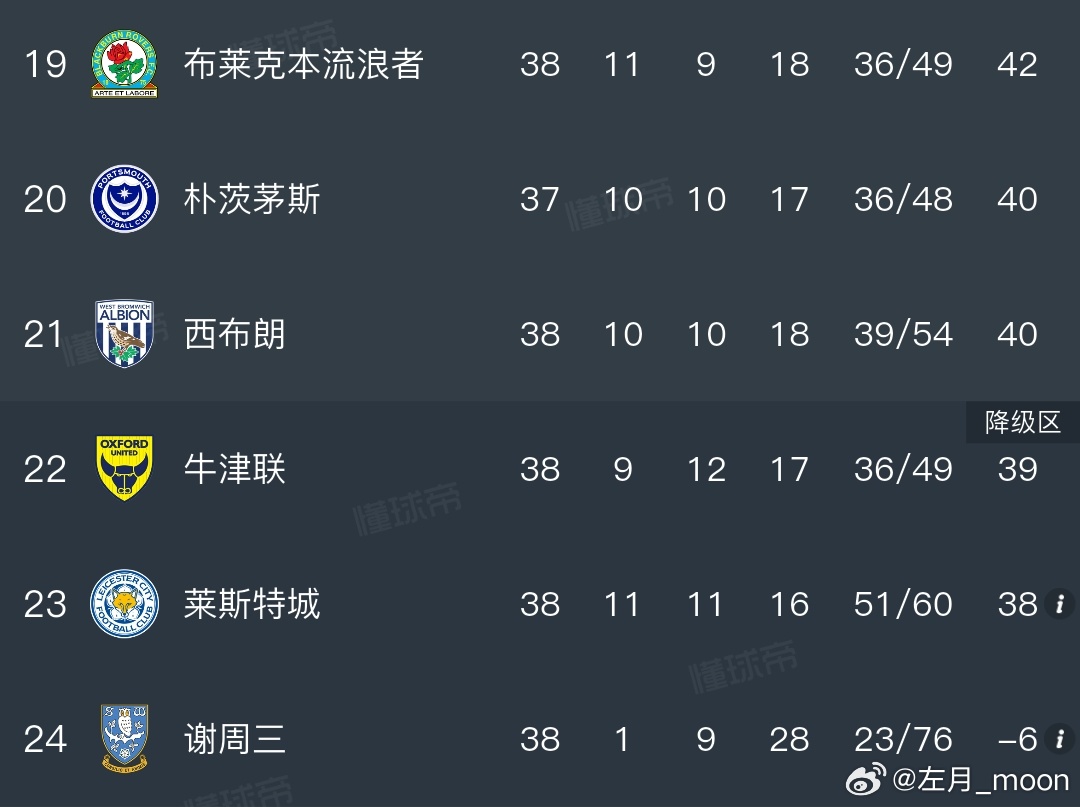Open team page for 莱斯特城

pyautogui.click(x=252, y=604)
